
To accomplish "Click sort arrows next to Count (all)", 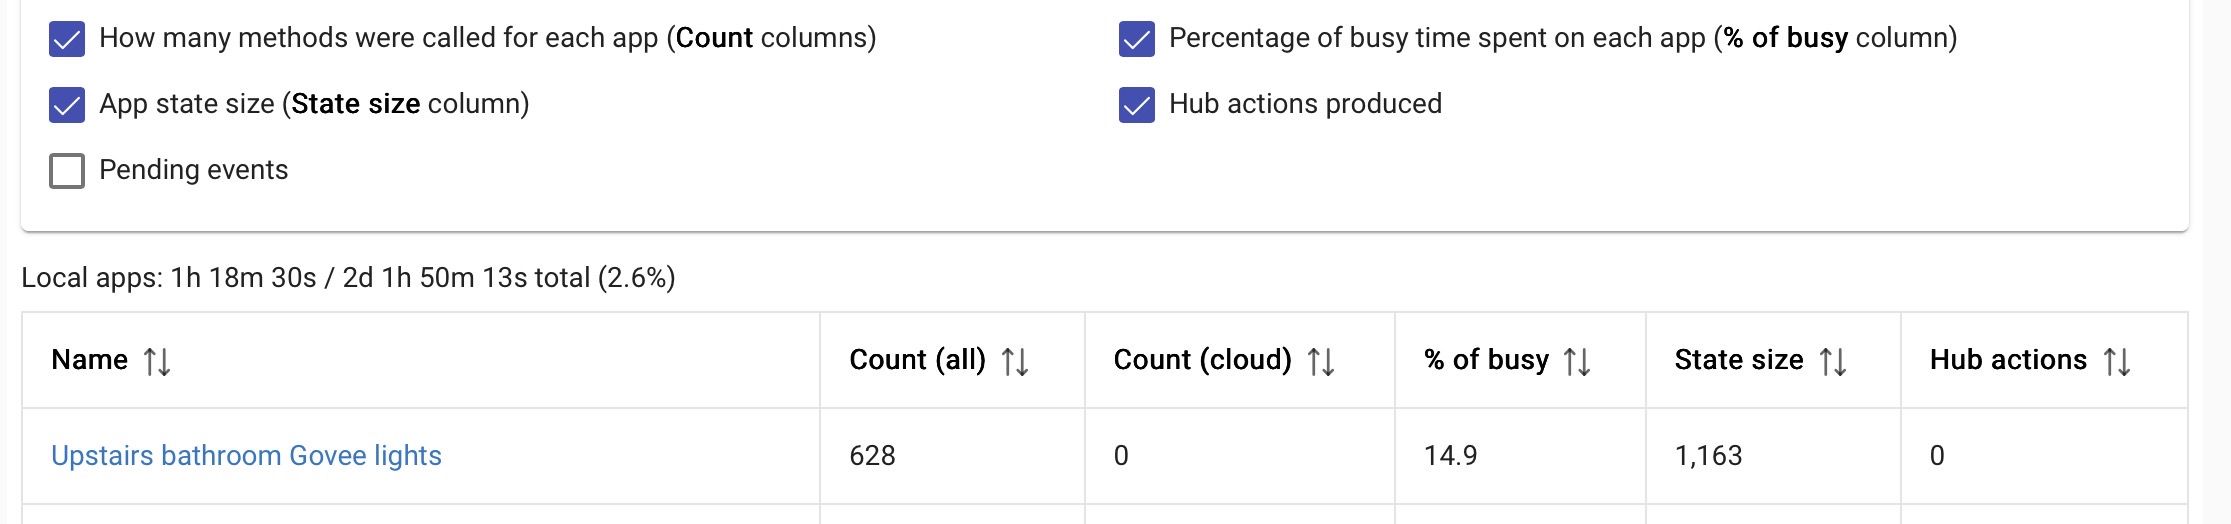I will tap(1015, 361).
